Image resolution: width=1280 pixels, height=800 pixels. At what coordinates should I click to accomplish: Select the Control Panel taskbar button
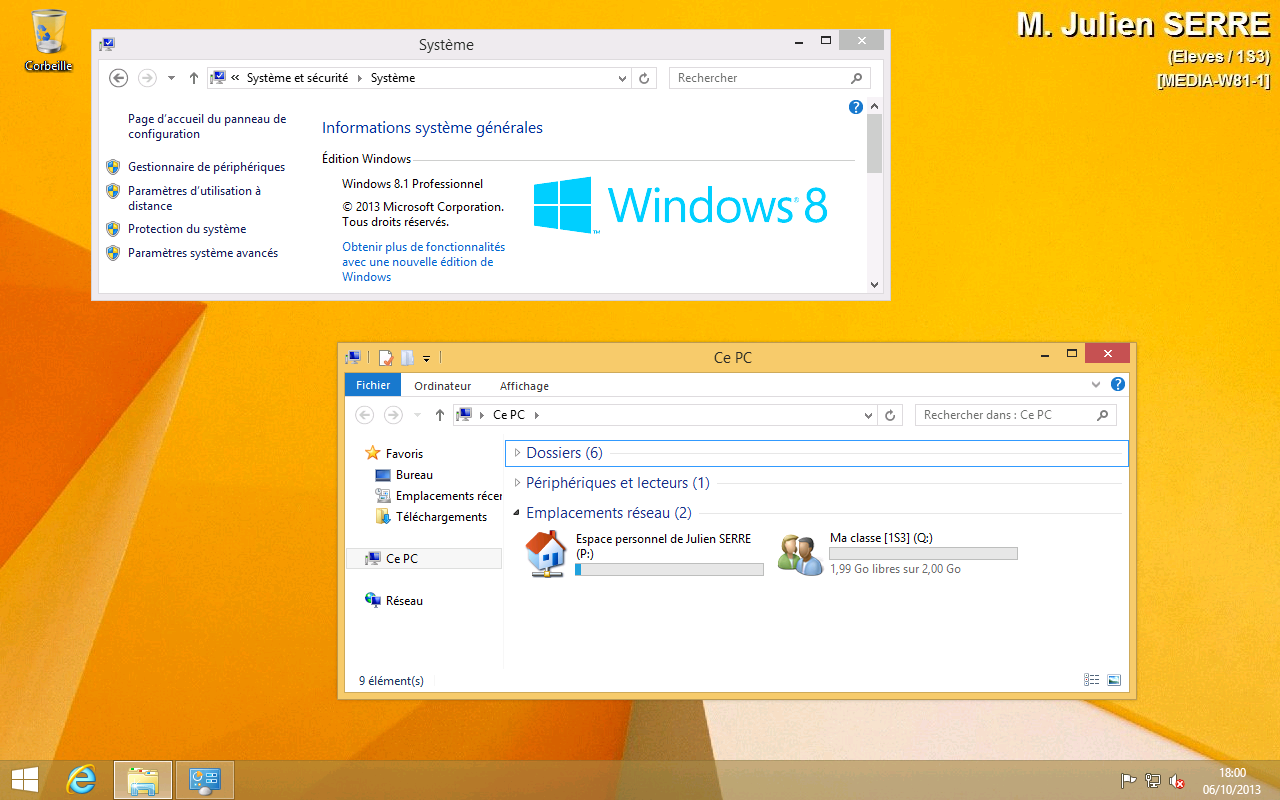pos(205,780)
